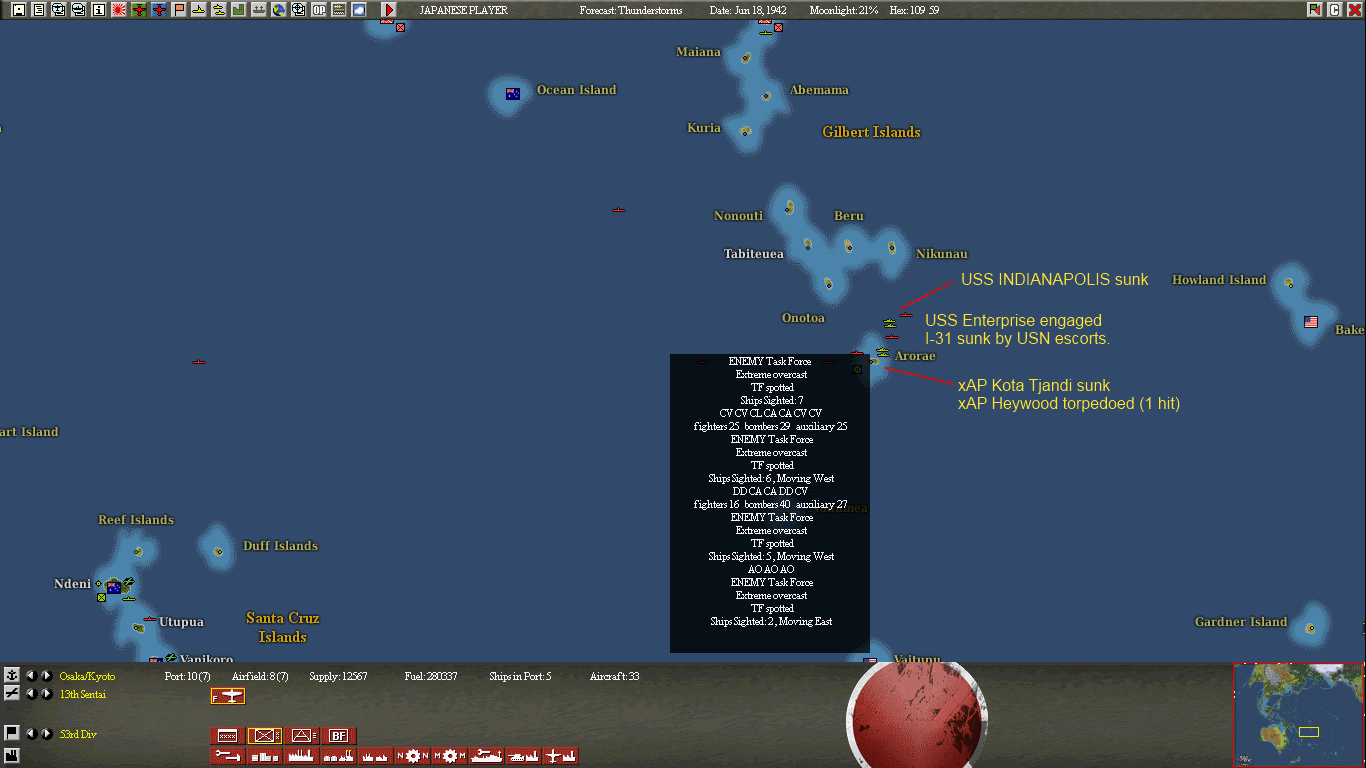
Task: Go to previous air unit before 13th Sentai
Action: [x=30, y=693]
